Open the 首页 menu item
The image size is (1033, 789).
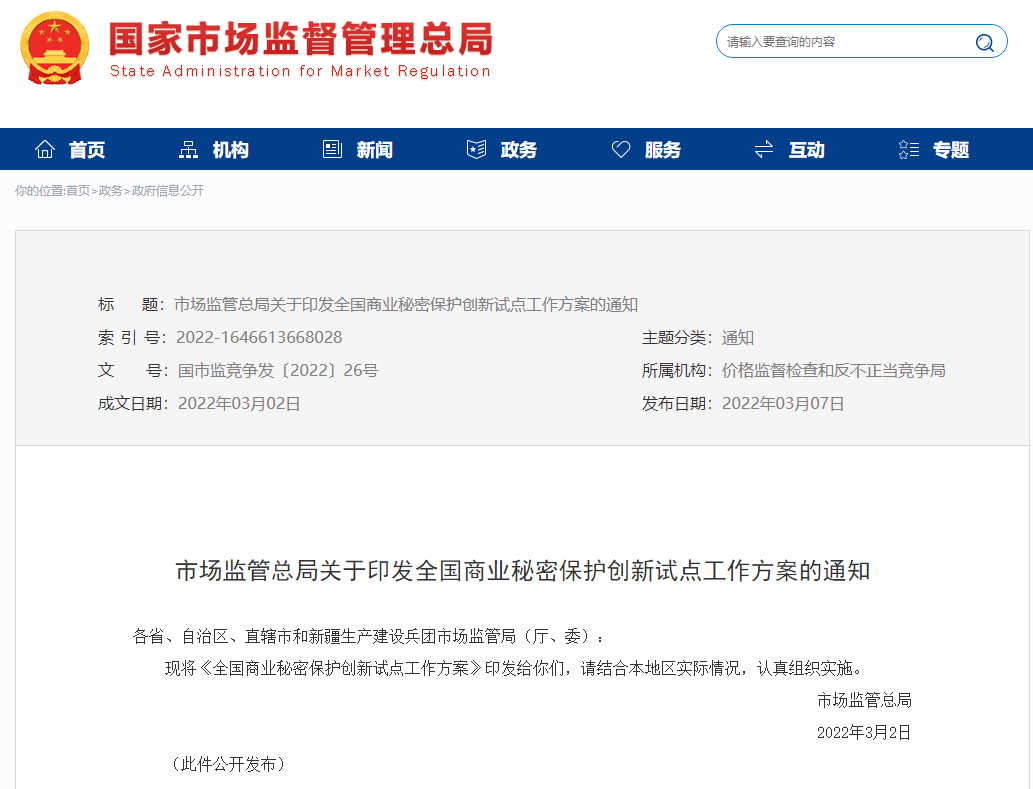pyautogui.click(x=87, y=150)
